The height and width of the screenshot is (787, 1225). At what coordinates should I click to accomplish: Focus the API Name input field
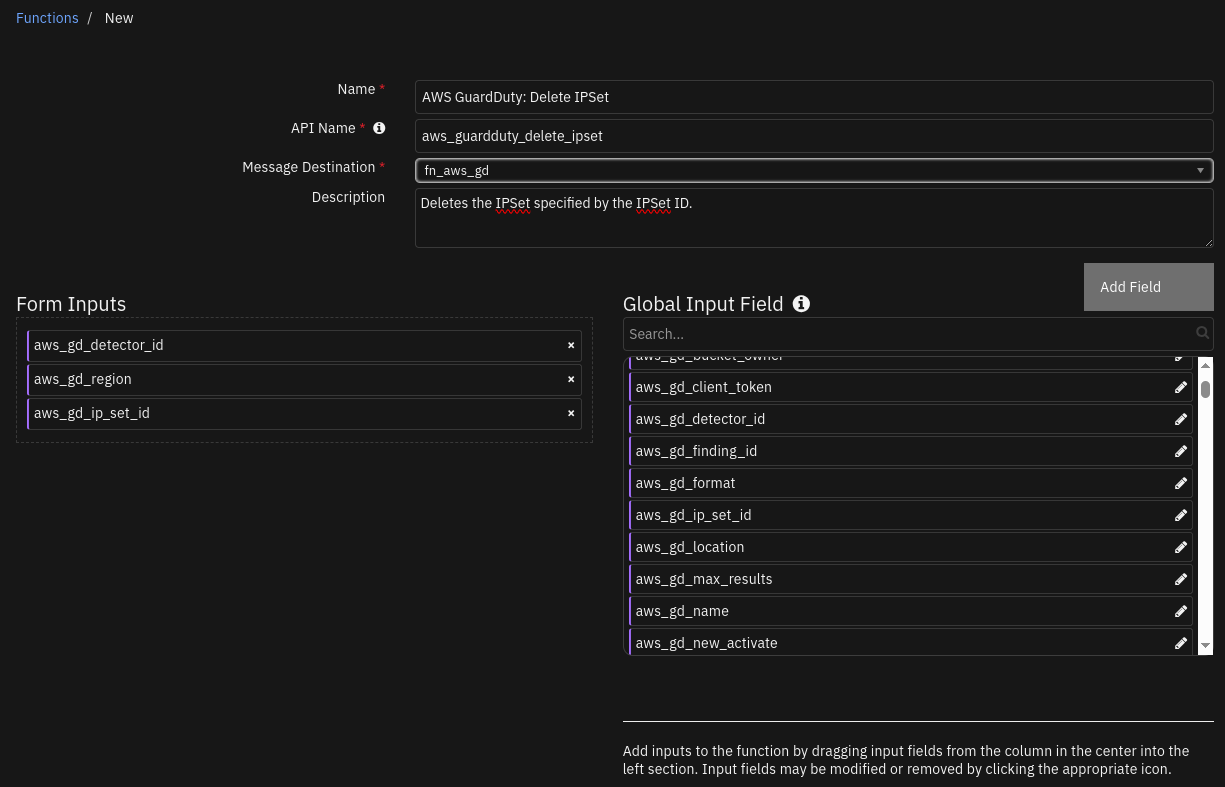(x=814, y=136)
